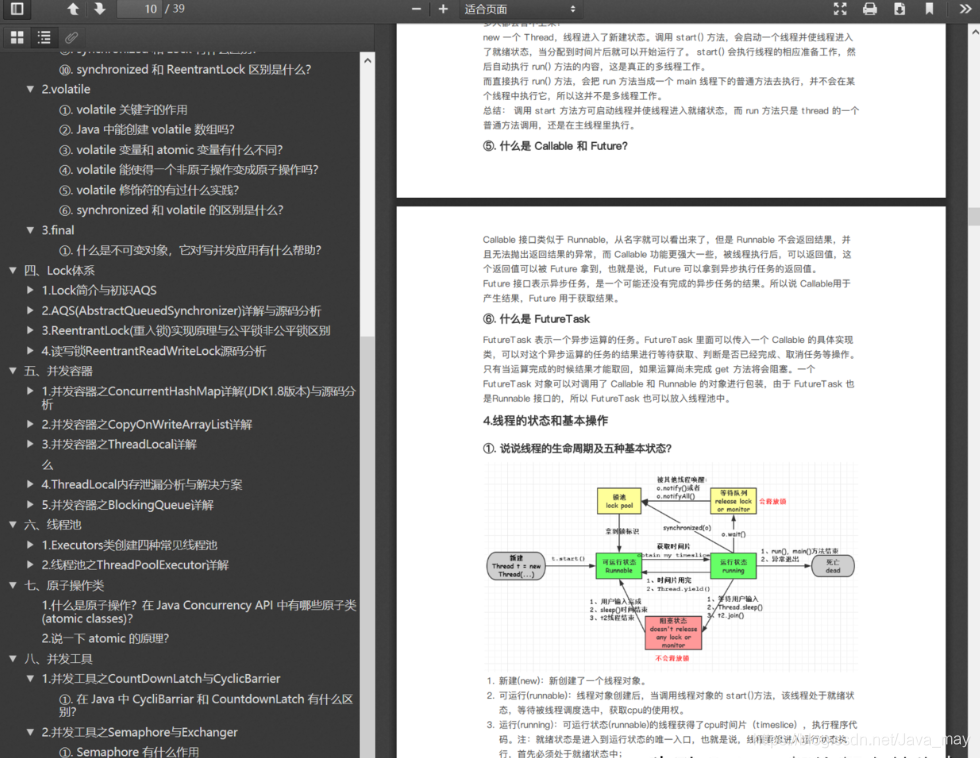Screen dimensions: 980x758
Task: Show attachments paperclip view
Action: coord(71,37)
